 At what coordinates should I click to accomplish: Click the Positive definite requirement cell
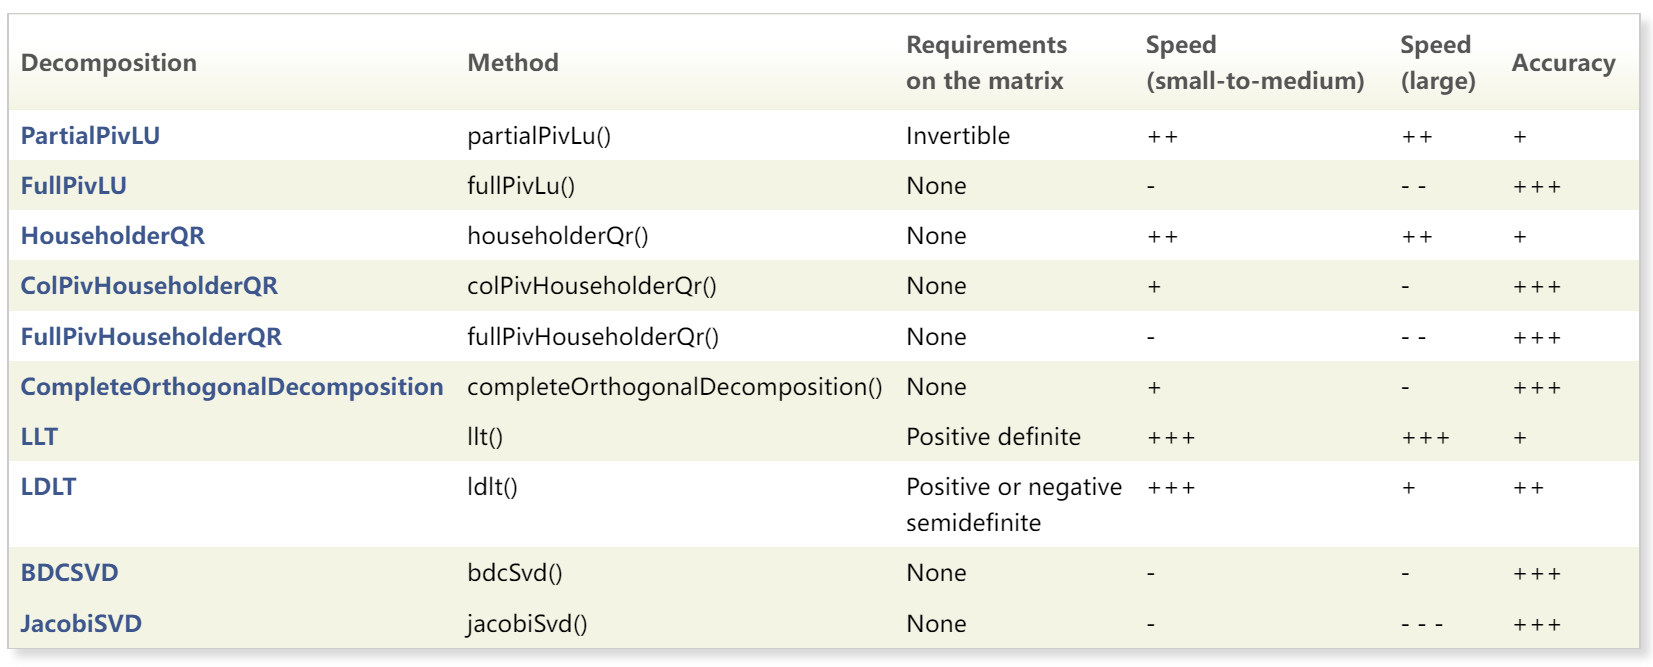pyautogui.click(x=993, y=437)
